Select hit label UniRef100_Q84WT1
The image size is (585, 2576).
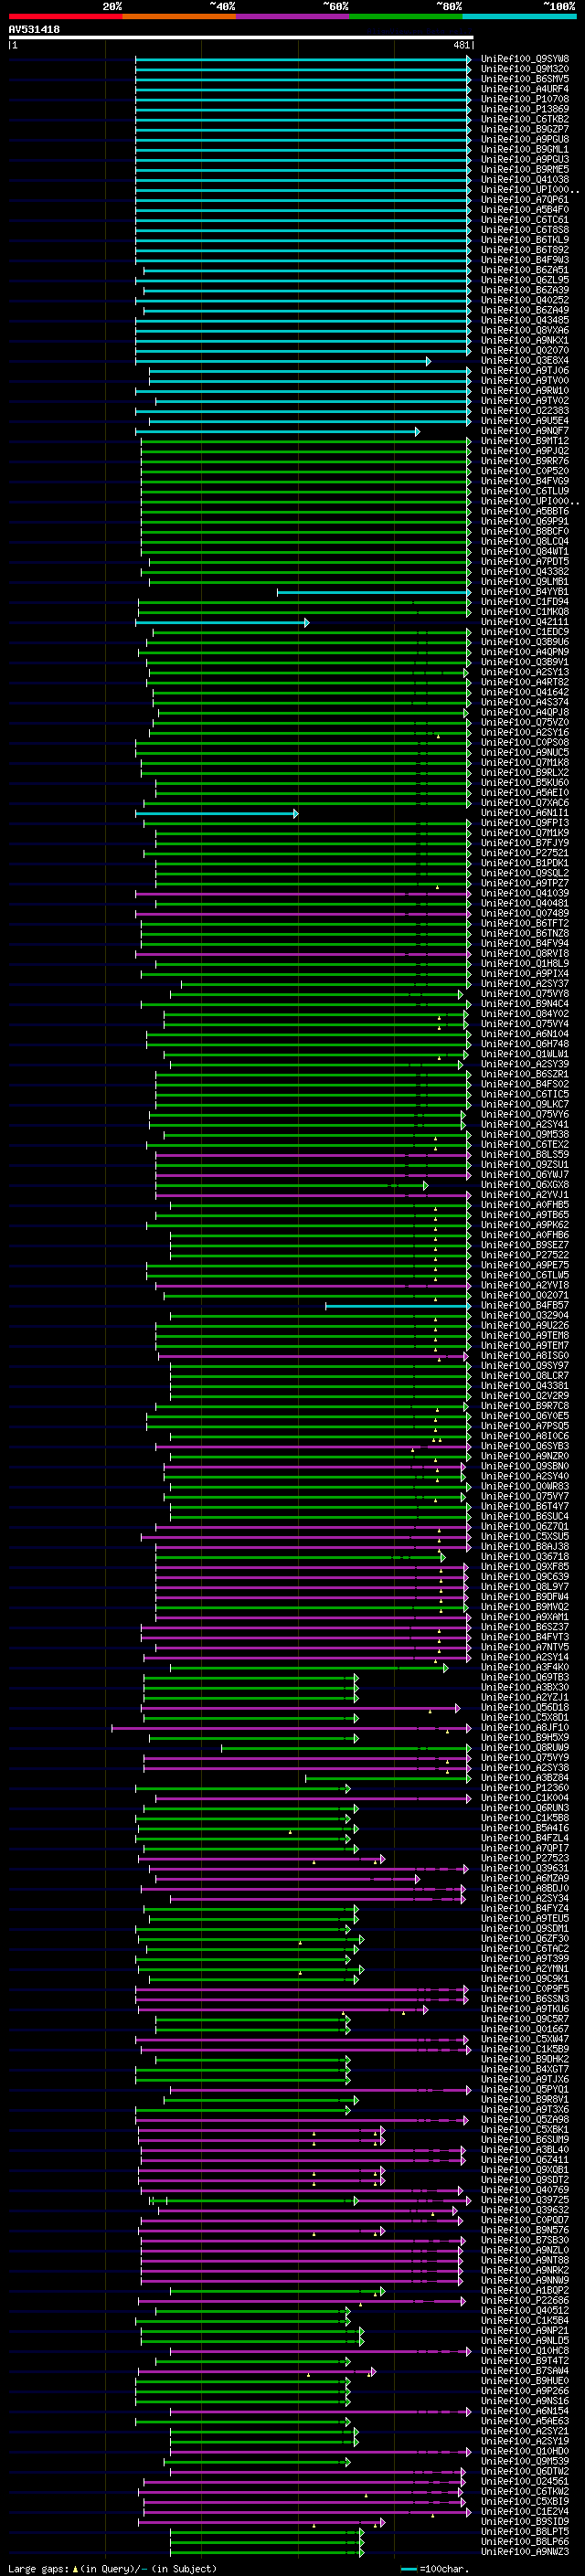(525, 552)
